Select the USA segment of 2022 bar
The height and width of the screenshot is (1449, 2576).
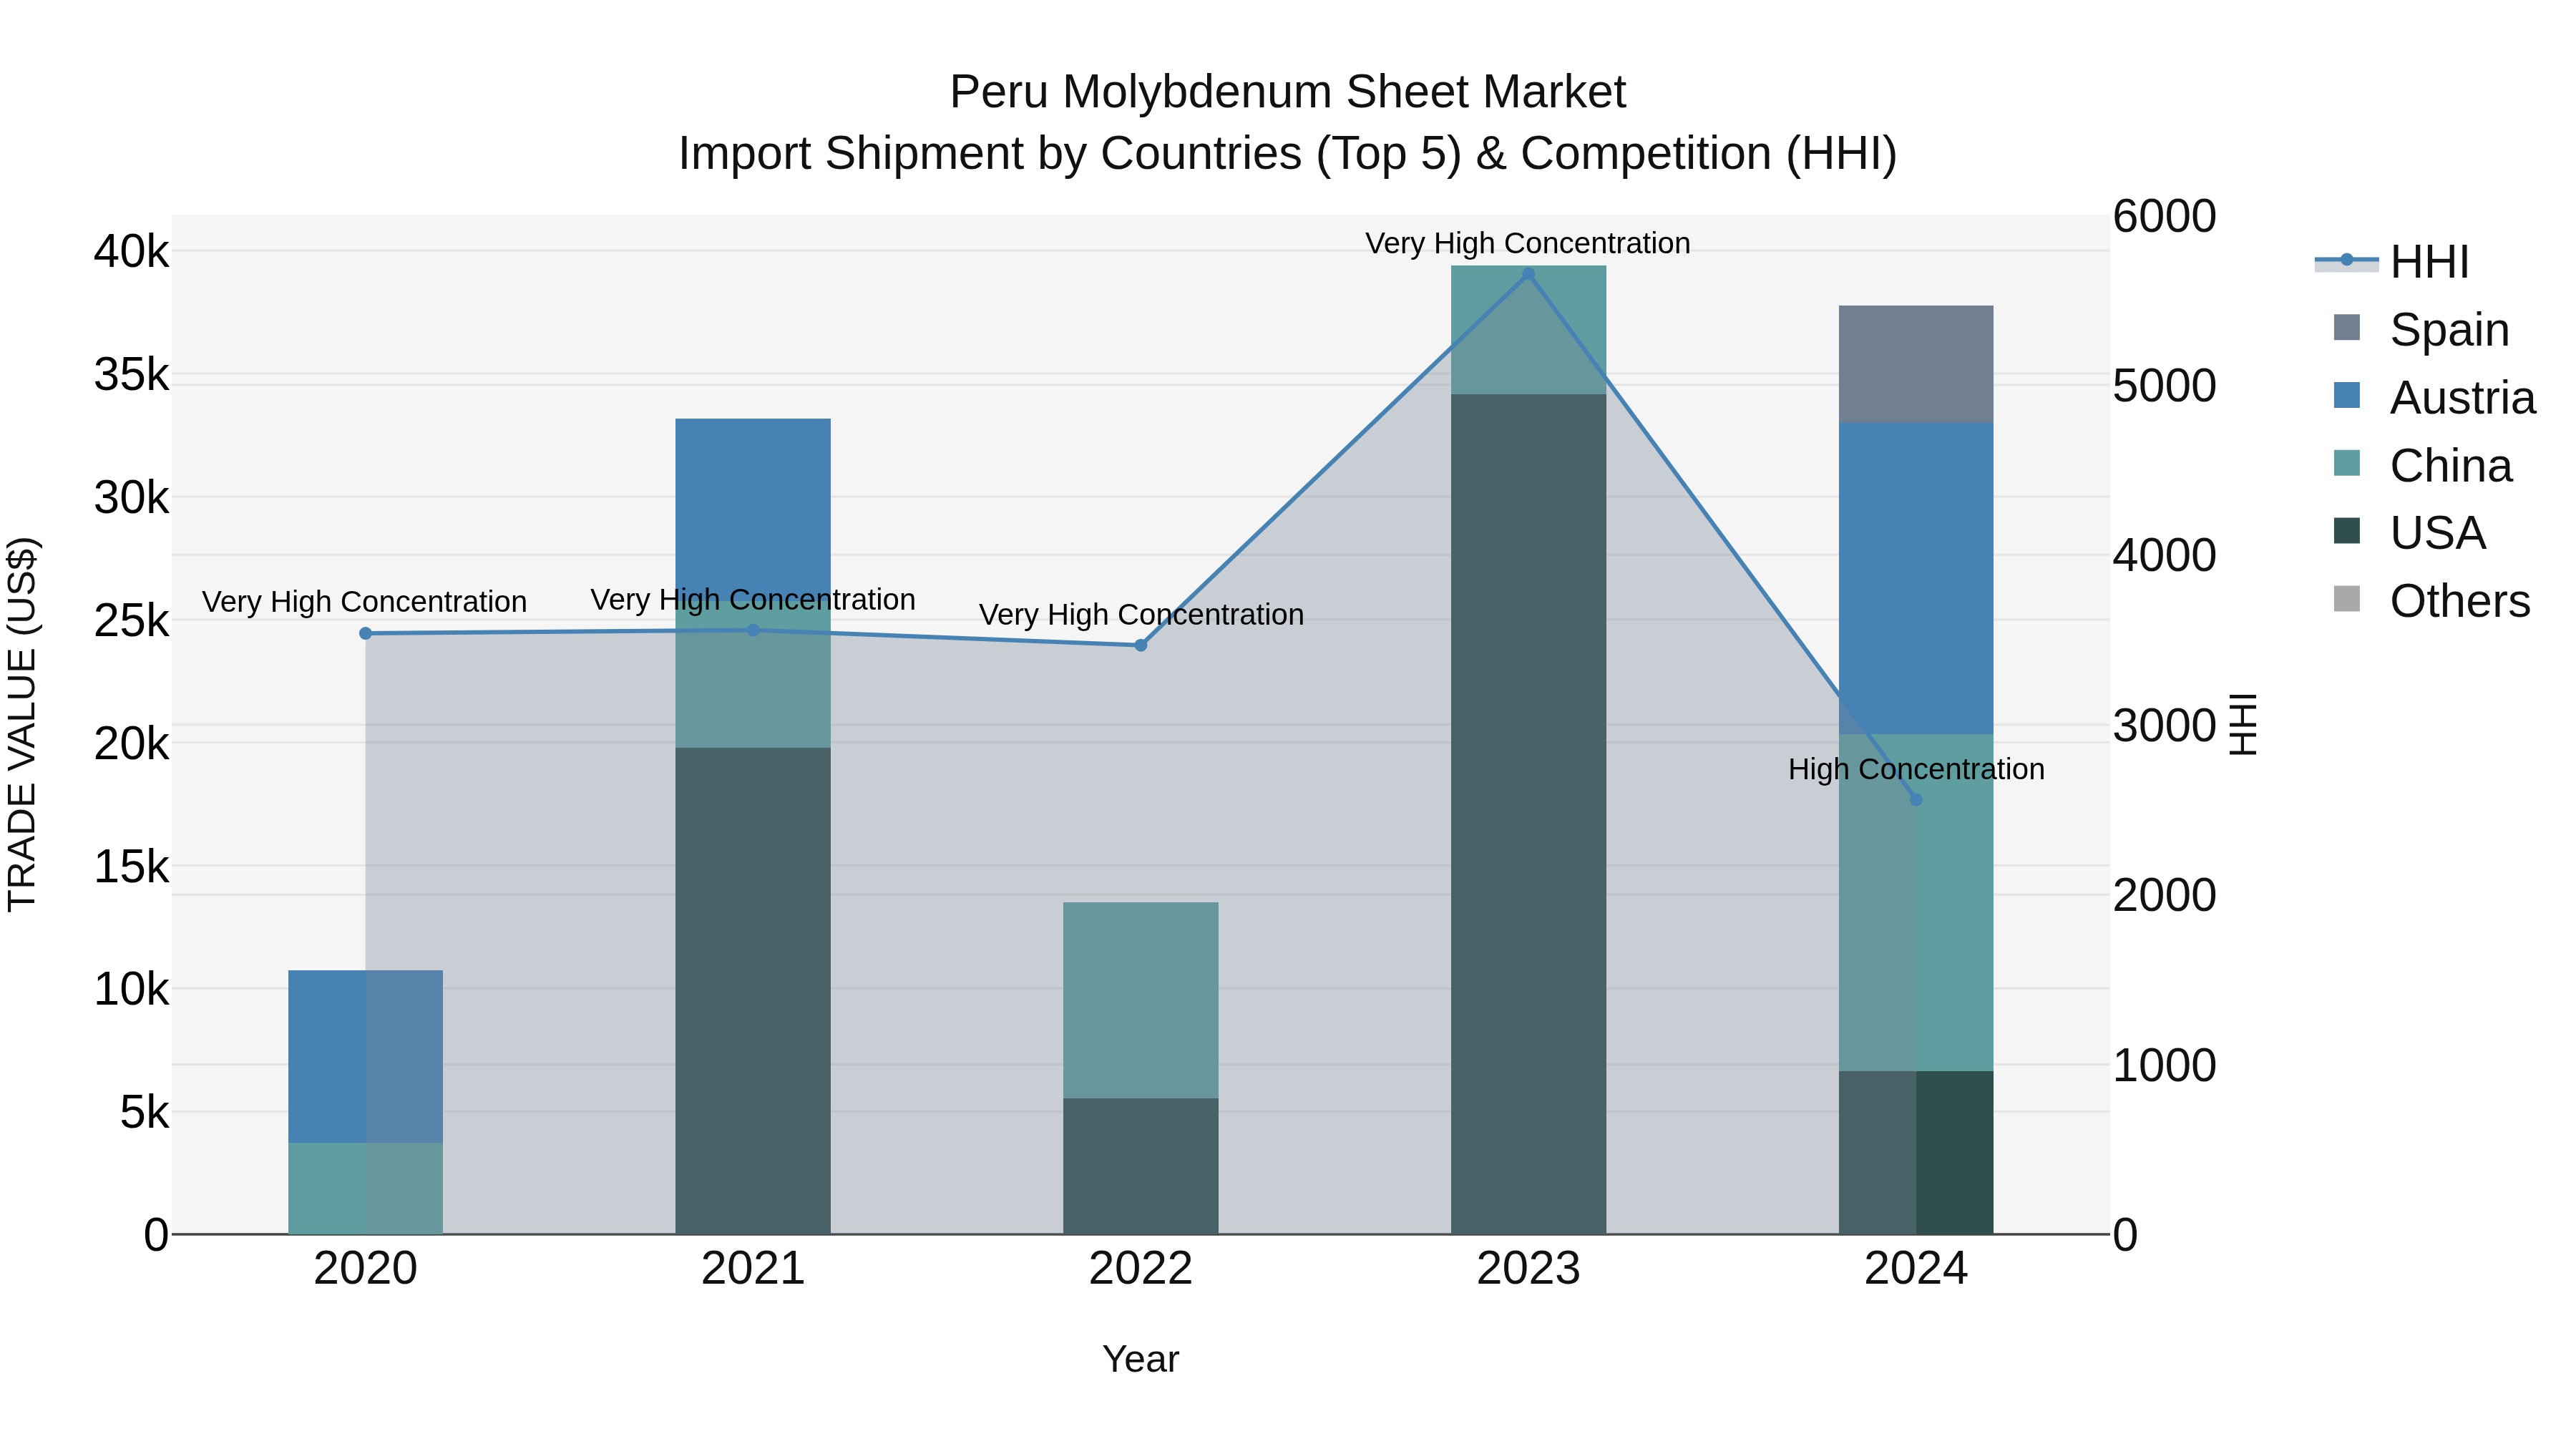[x=1141, y=1166]
